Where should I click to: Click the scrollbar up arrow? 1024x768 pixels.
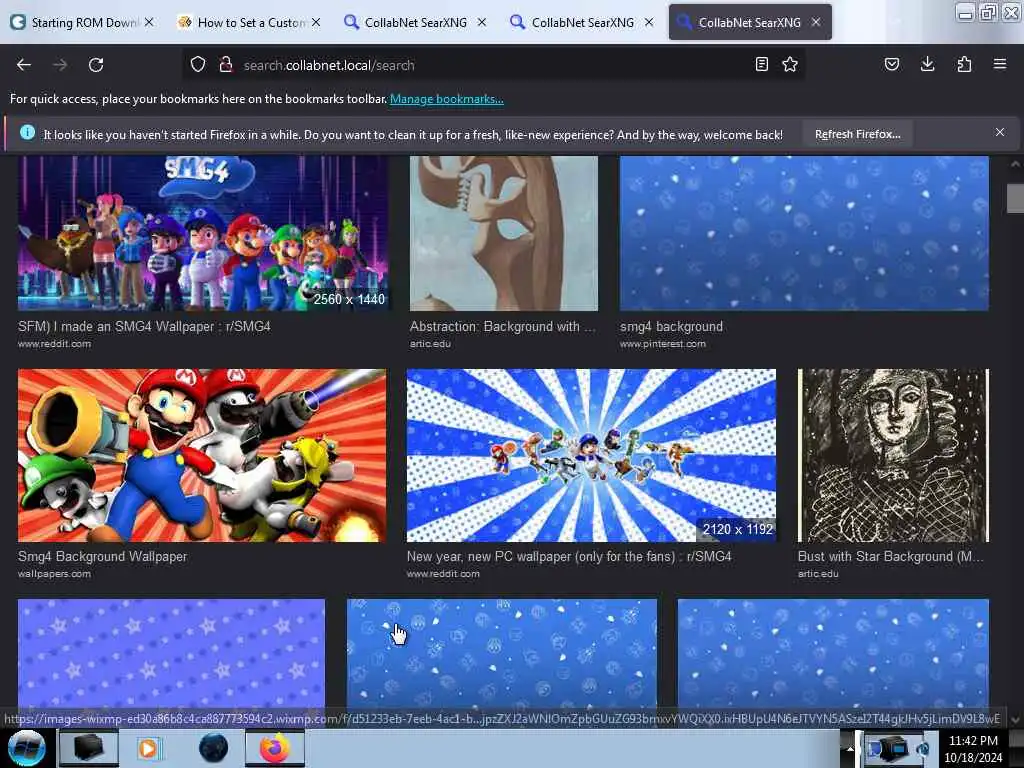(1015, 164)
